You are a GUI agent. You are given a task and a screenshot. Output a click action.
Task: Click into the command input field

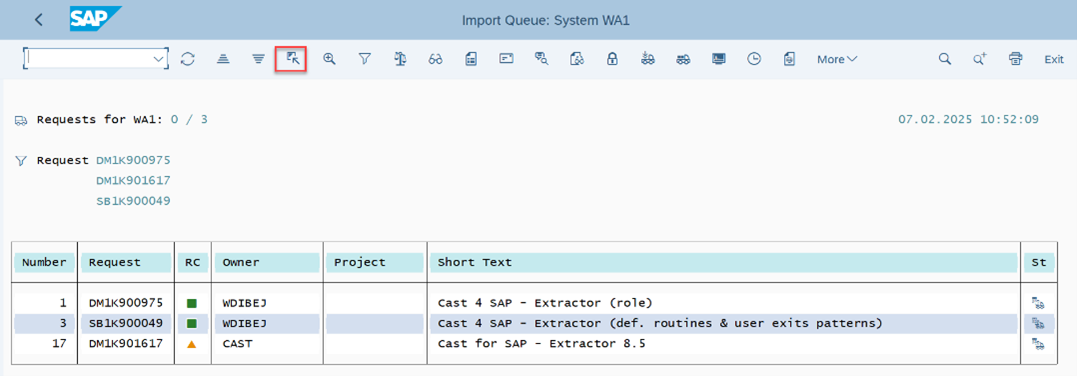pos(89,59)
